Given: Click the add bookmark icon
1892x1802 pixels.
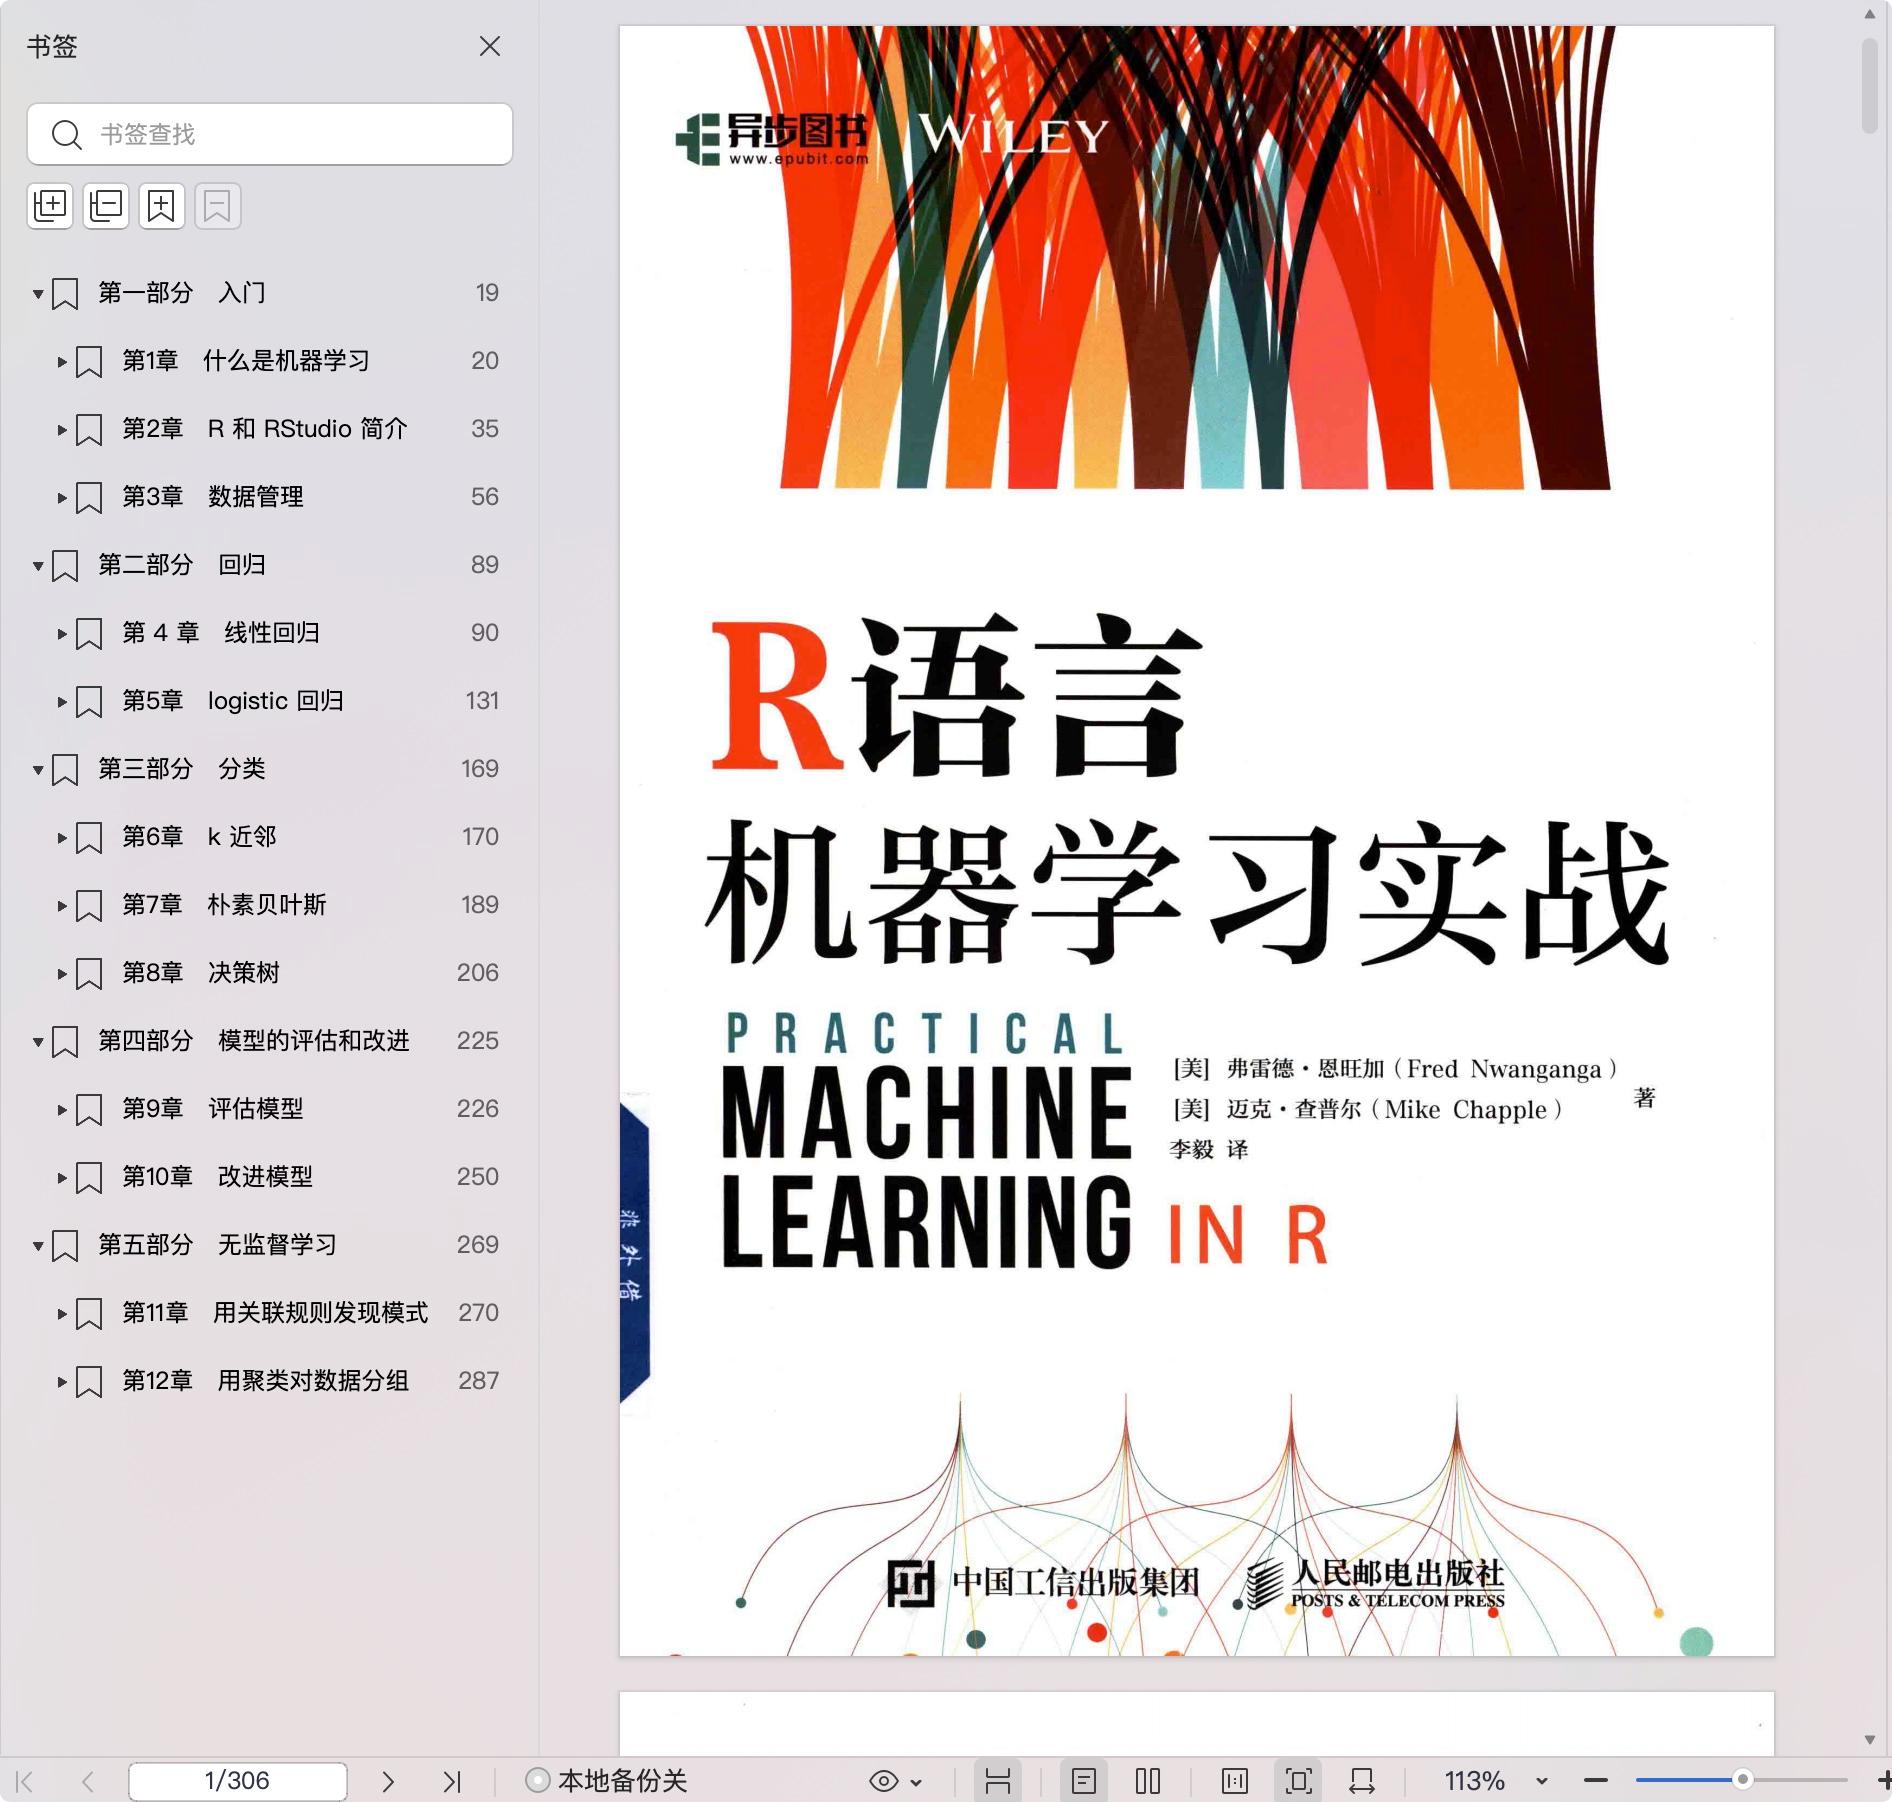Looking at the screenshot, I should (x=161, y=206).
